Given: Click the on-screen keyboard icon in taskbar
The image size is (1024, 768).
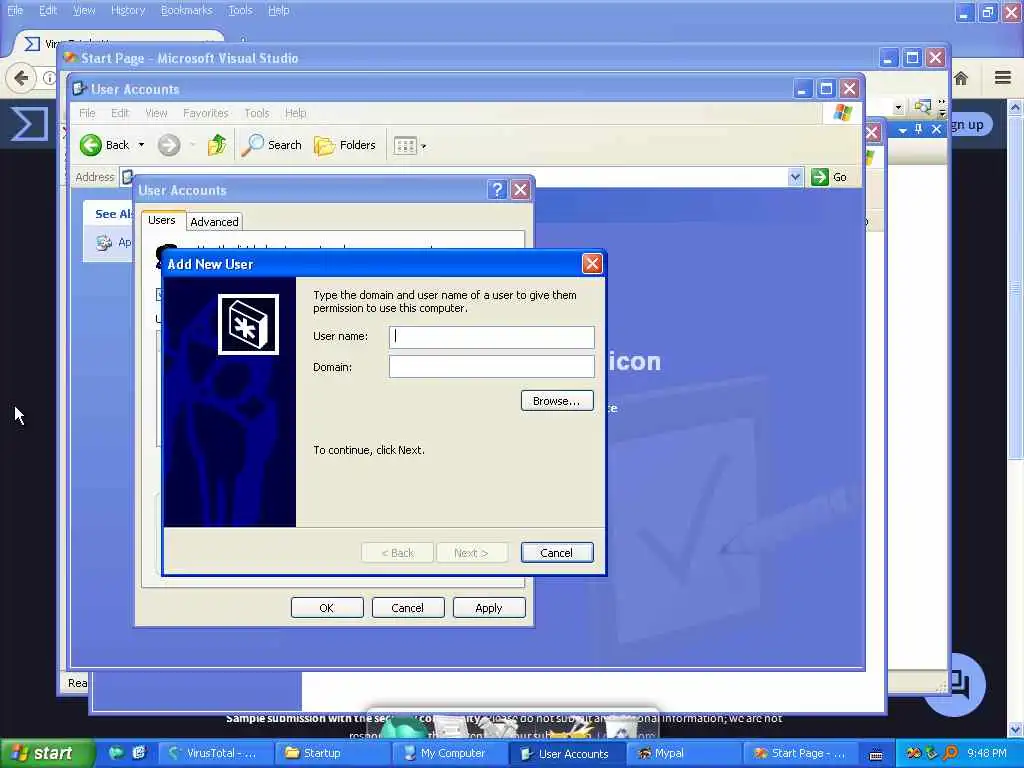Looking at the screenshot, I should click(x=876, y=754).
